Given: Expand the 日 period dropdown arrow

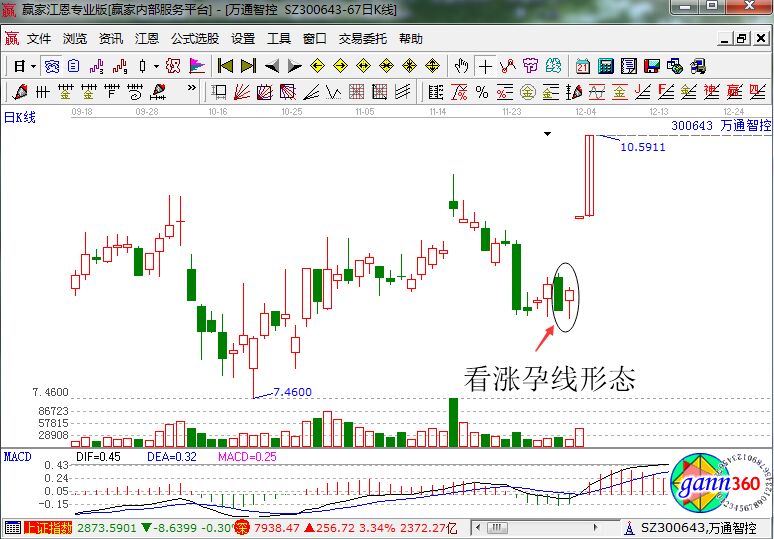Looking at the screenshot, I should click(33, 66).
